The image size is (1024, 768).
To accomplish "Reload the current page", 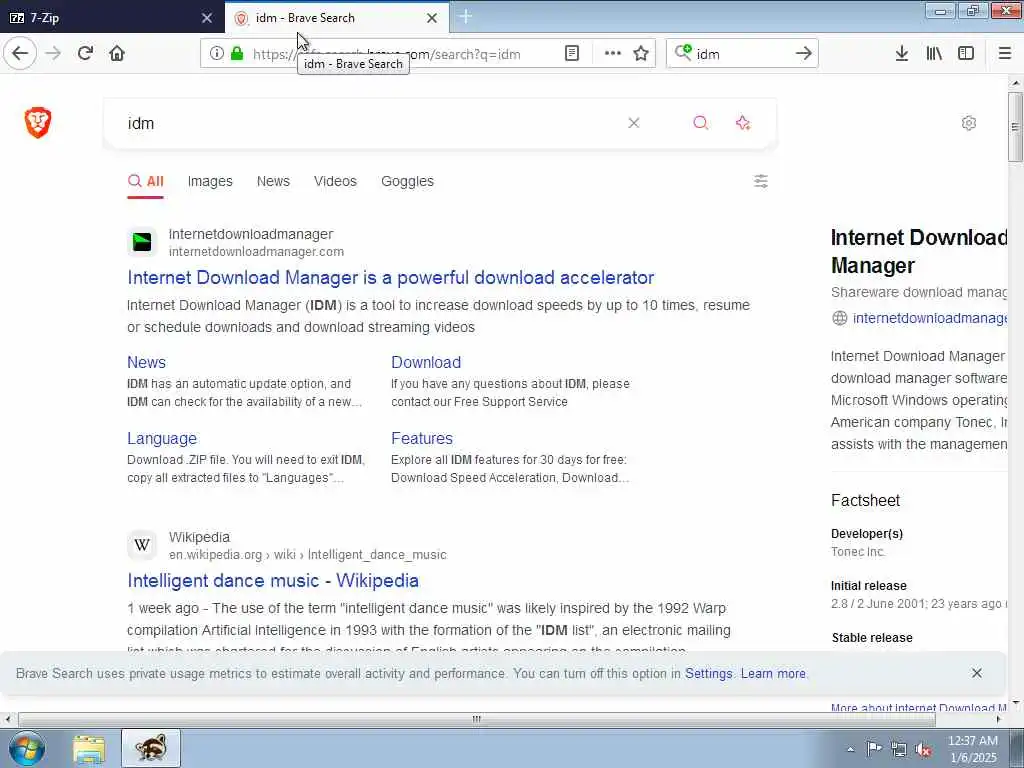I will tap(85, 53).
